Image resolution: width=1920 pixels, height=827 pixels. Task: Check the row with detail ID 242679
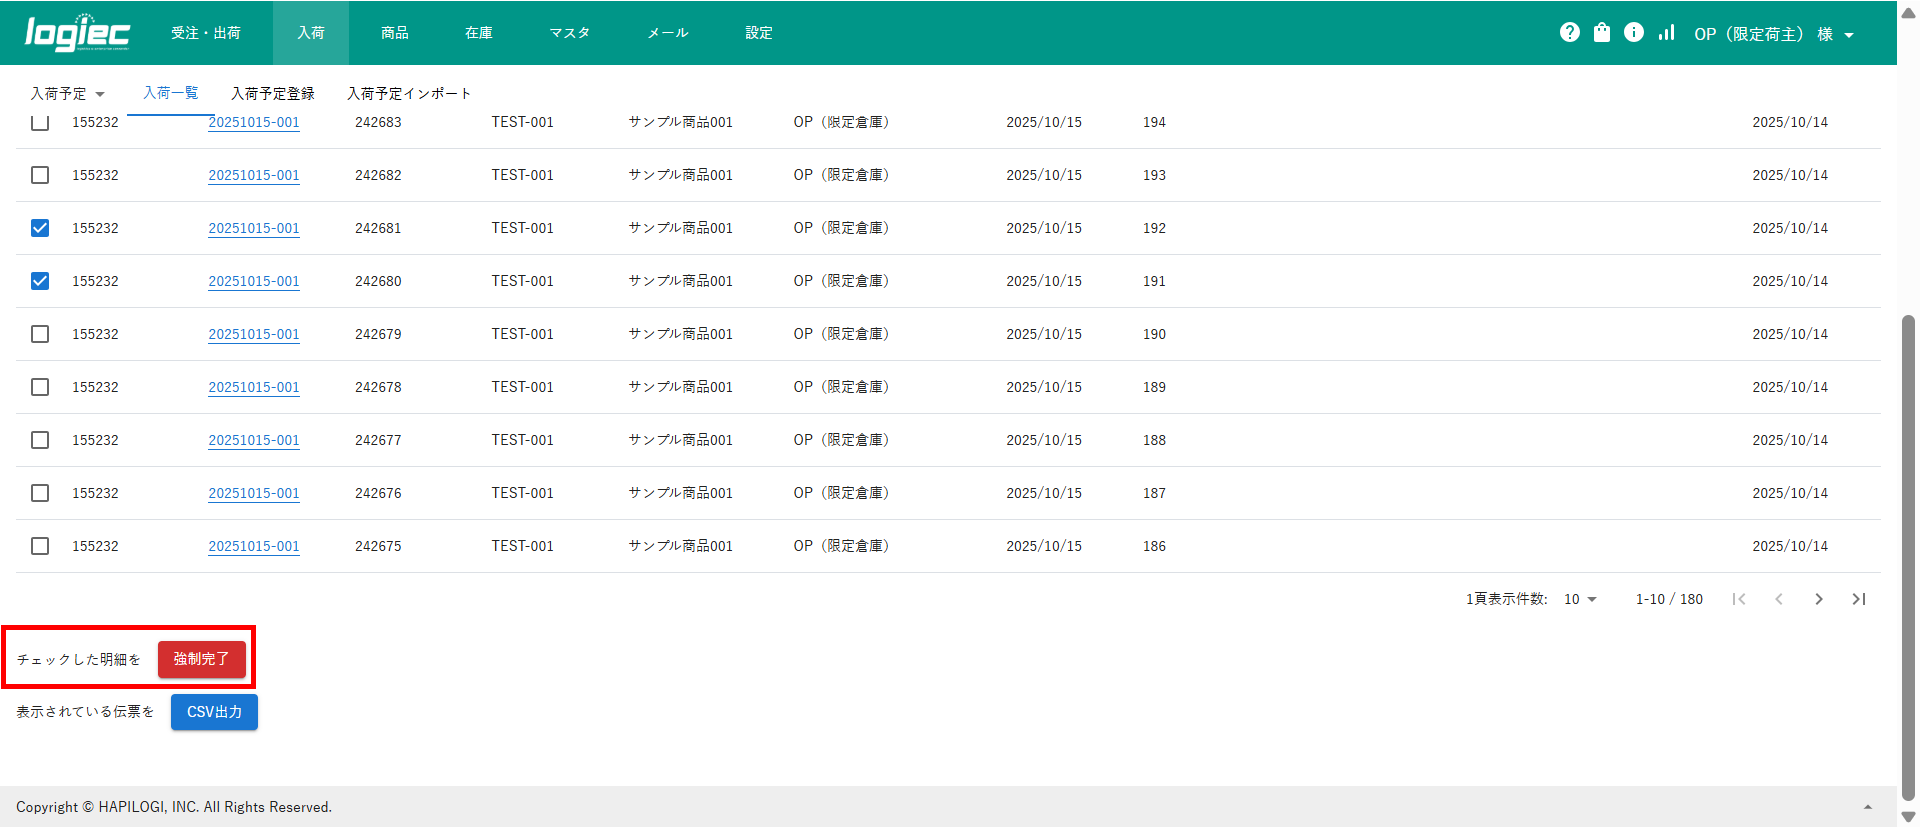(x=40, y=334)
